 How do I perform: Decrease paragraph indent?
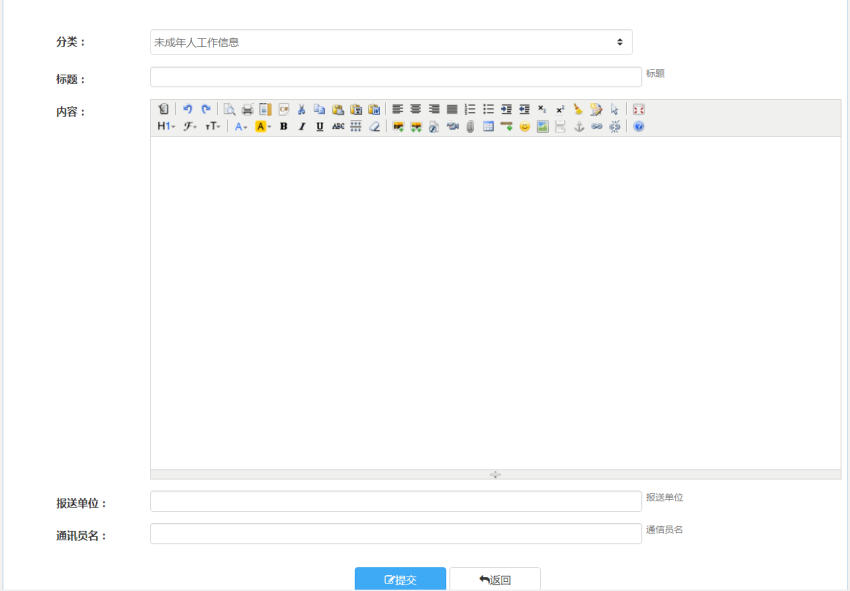524,109
